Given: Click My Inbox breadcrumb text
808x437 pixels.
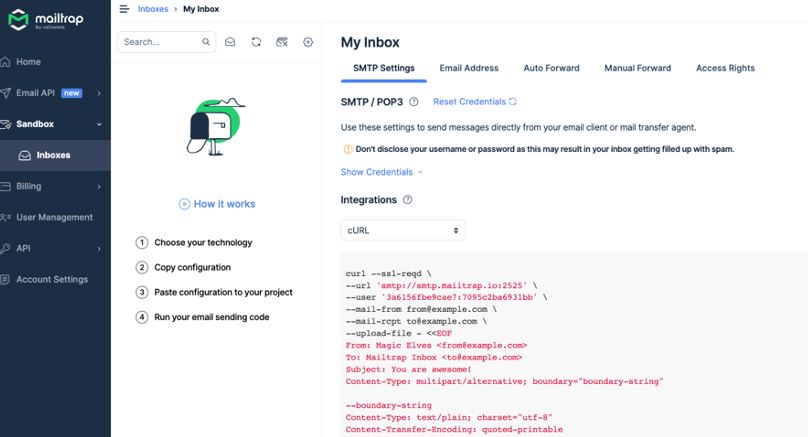Looking at the screenshot, I should pos(201,9).
